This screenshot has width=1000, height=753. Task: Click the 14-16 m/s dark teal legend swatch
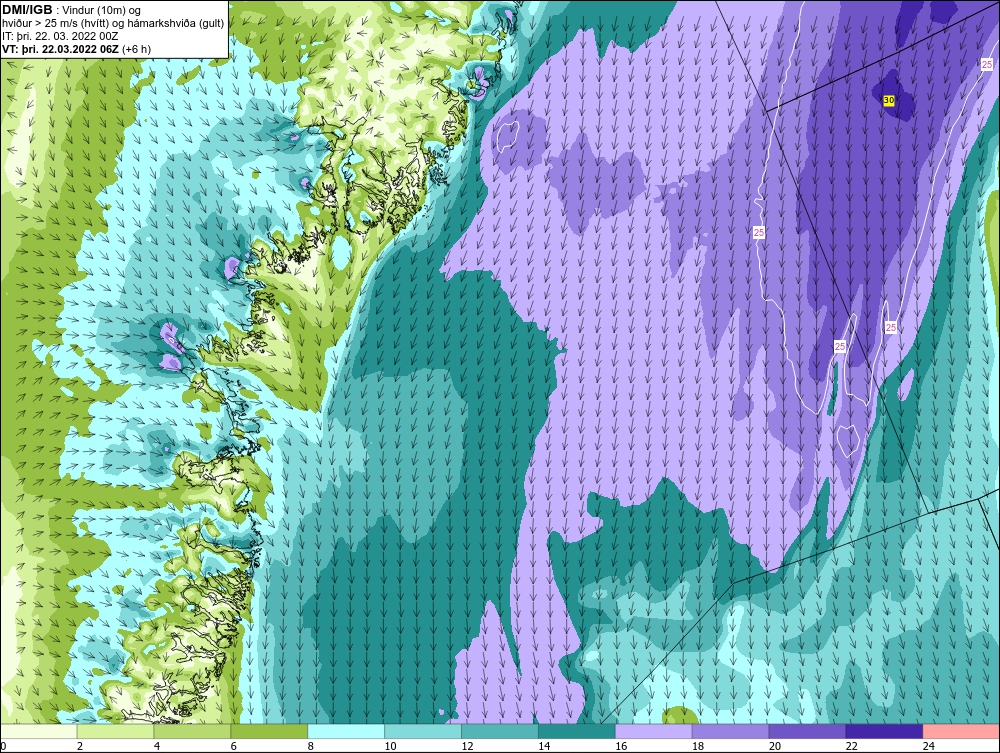(x=577, y=731)
